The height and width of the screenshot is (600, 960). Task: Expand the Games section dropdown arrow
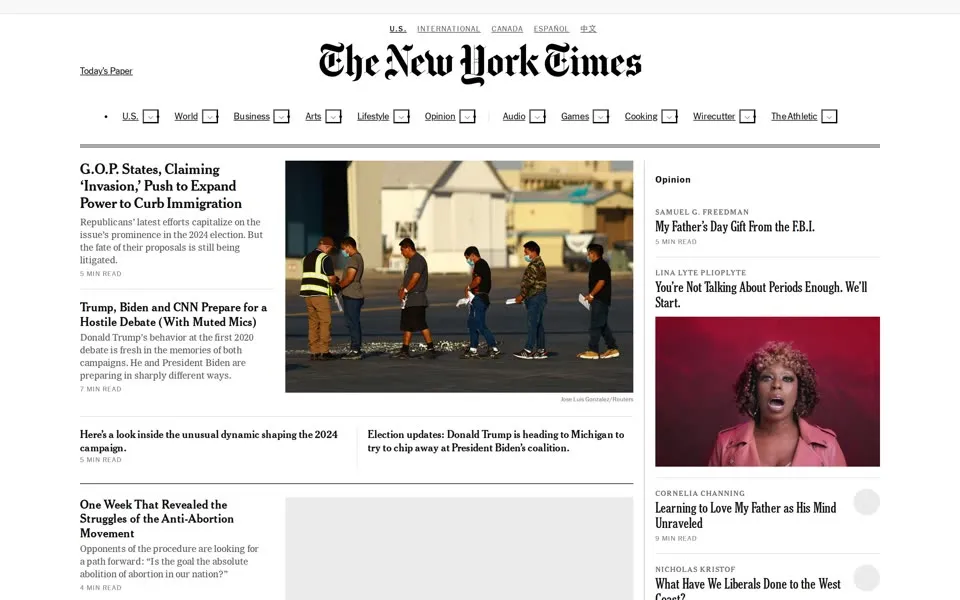click(x=601, y=116)
